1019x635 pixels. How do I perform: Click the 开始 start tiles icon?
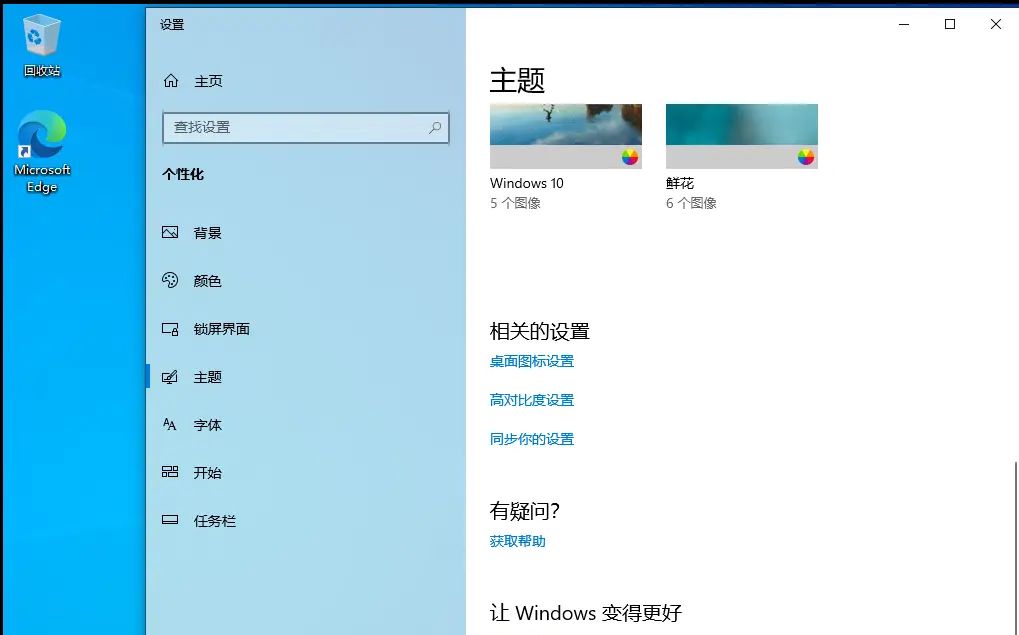pos(170,472)
